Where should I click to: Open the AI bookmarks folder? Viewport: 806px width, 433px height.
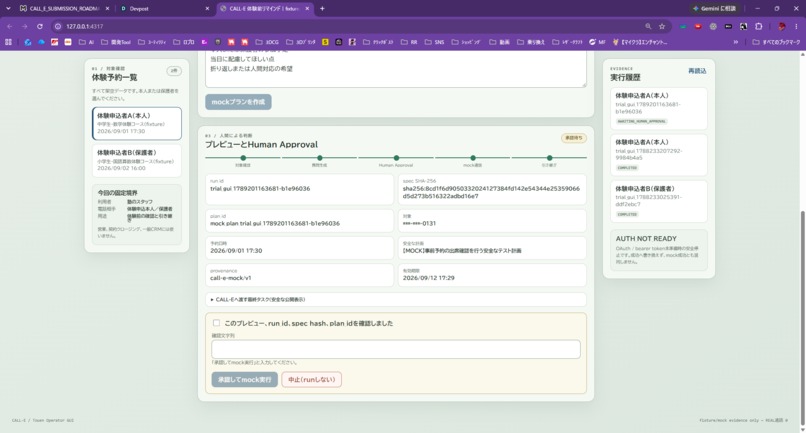tap(86, 42)
